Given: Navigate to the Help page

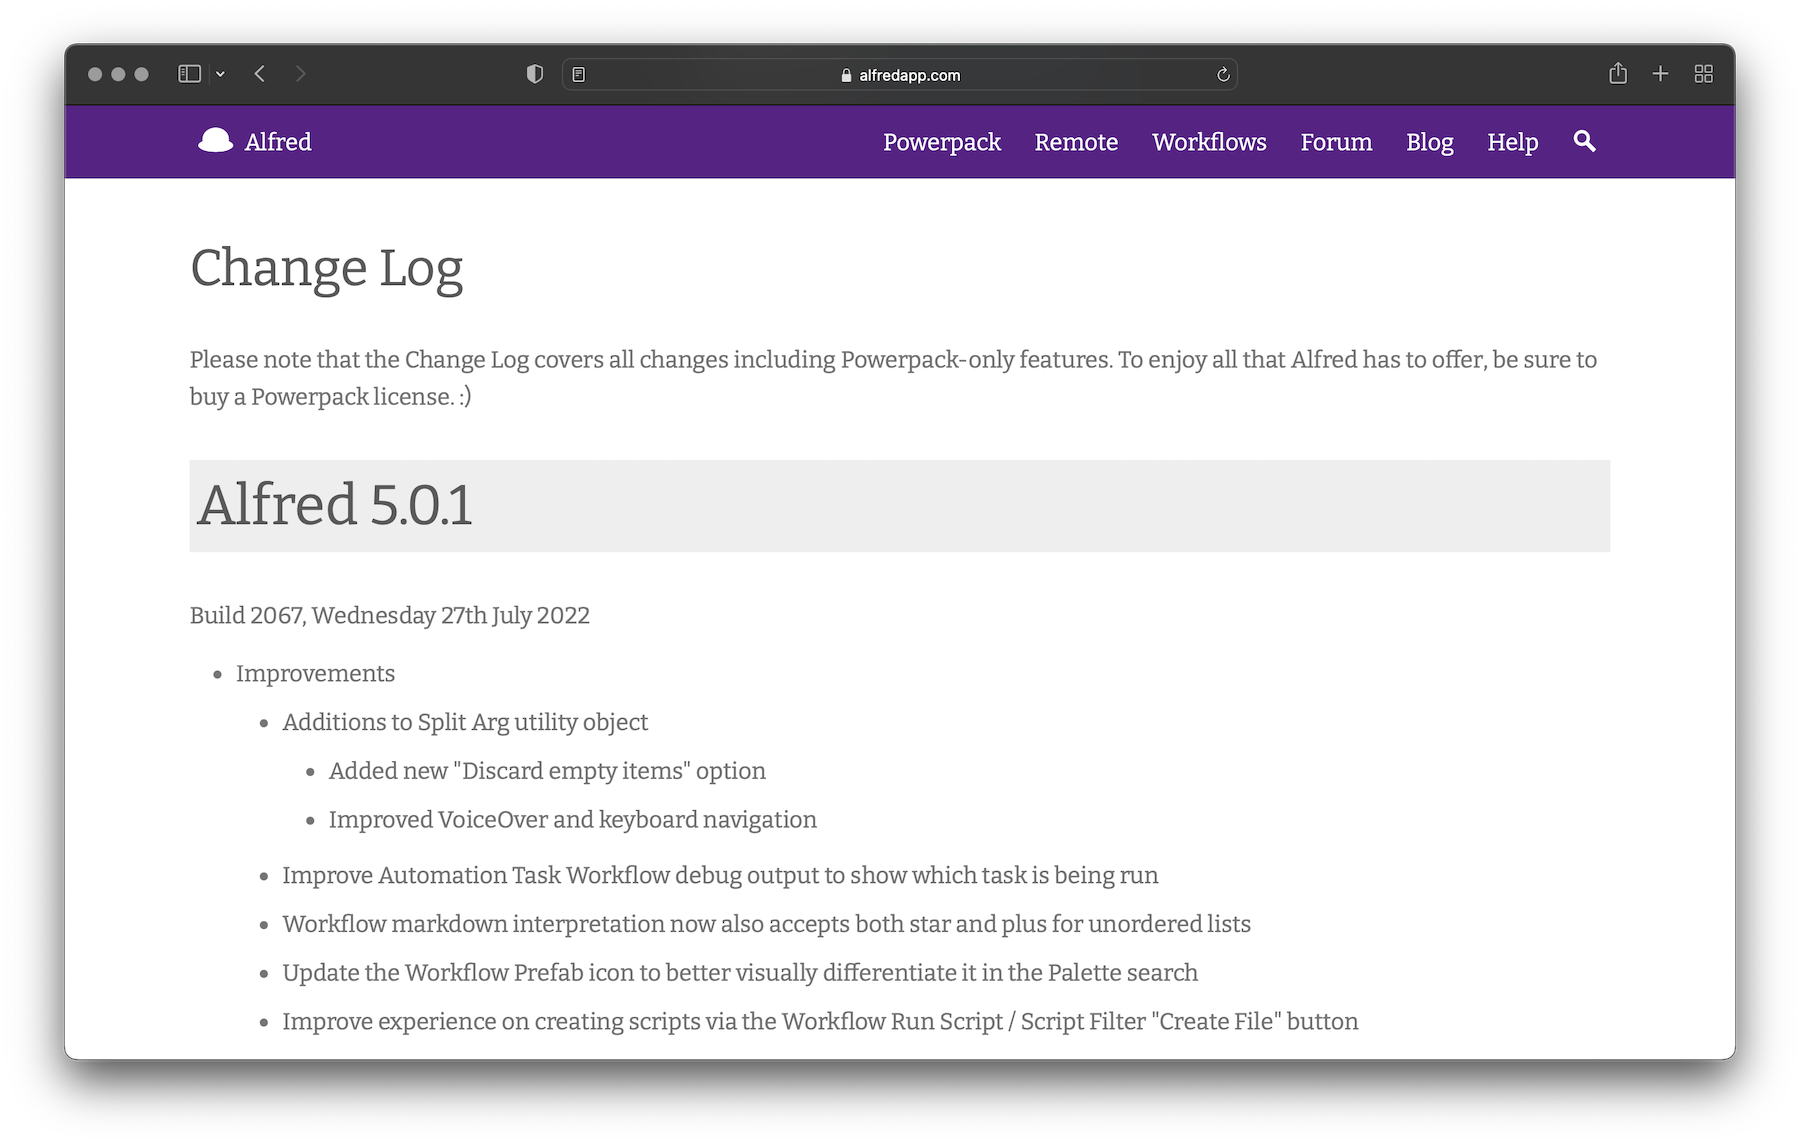Looking at the screenshot, I should pyautogui.click(x=1512, y=142).
